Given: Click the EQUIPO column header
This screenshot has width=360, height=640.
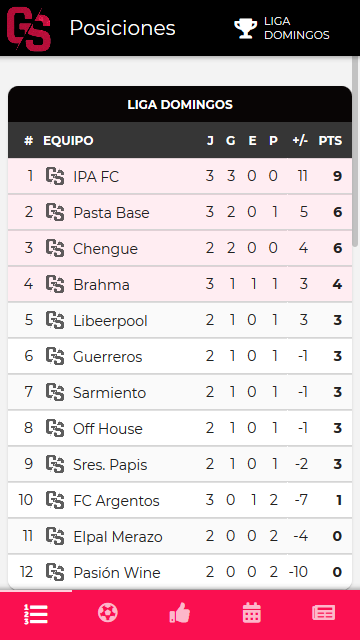Looking at the screenshot, I should pyautogui.click(x=68, y=141).
